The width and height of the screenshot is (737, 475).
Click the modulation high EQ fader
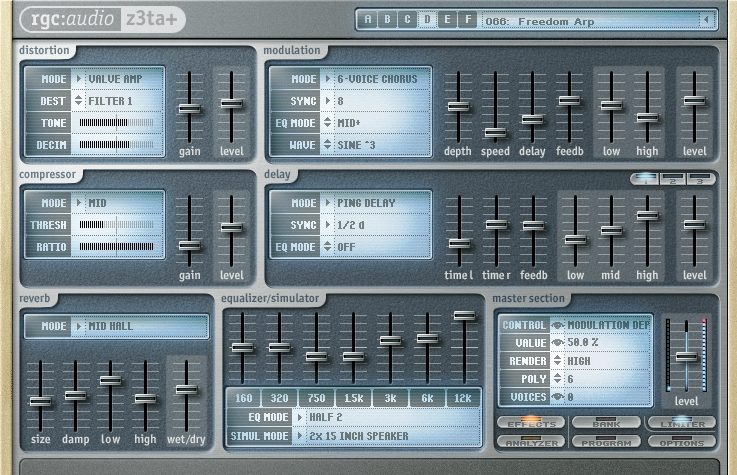pyautogui.click(x=647, y=117)
